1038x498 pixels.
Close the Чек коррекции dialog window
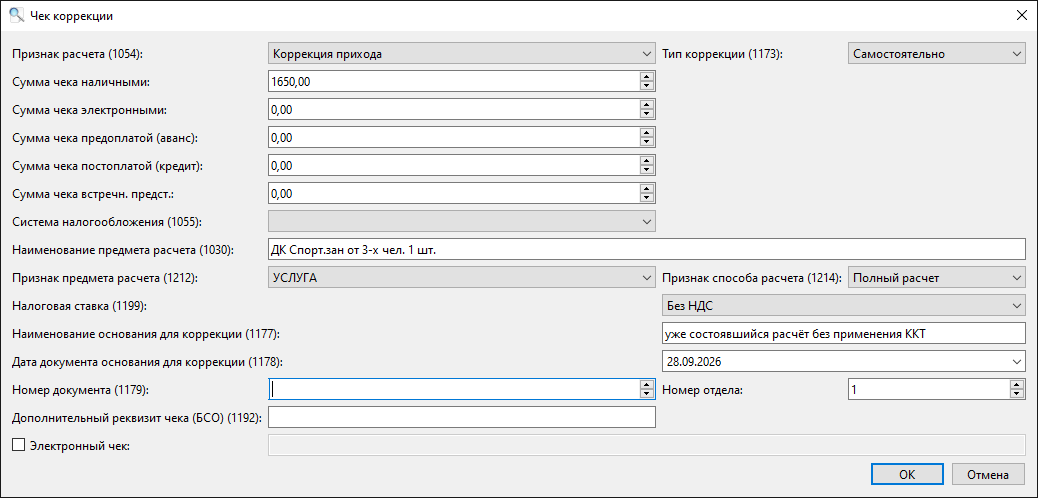(x=1021, y=16)
